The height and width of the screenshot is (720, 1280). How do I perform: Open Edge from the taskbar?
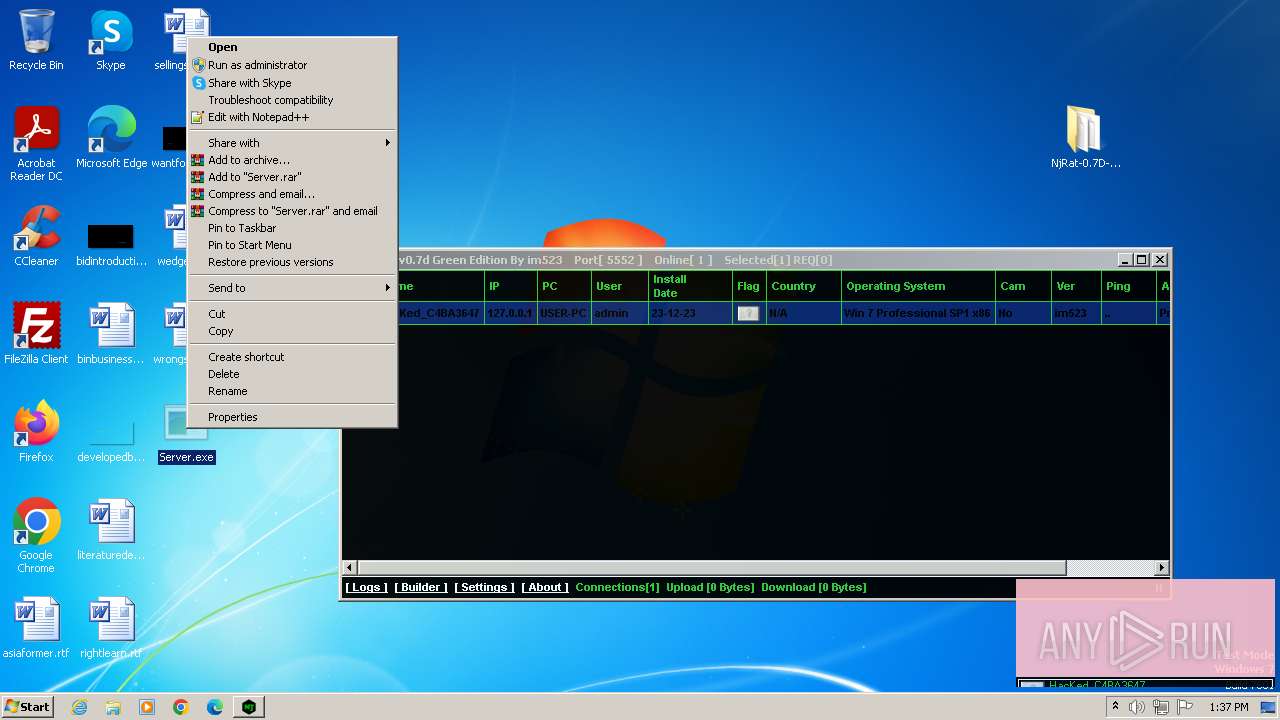(215, 707)
